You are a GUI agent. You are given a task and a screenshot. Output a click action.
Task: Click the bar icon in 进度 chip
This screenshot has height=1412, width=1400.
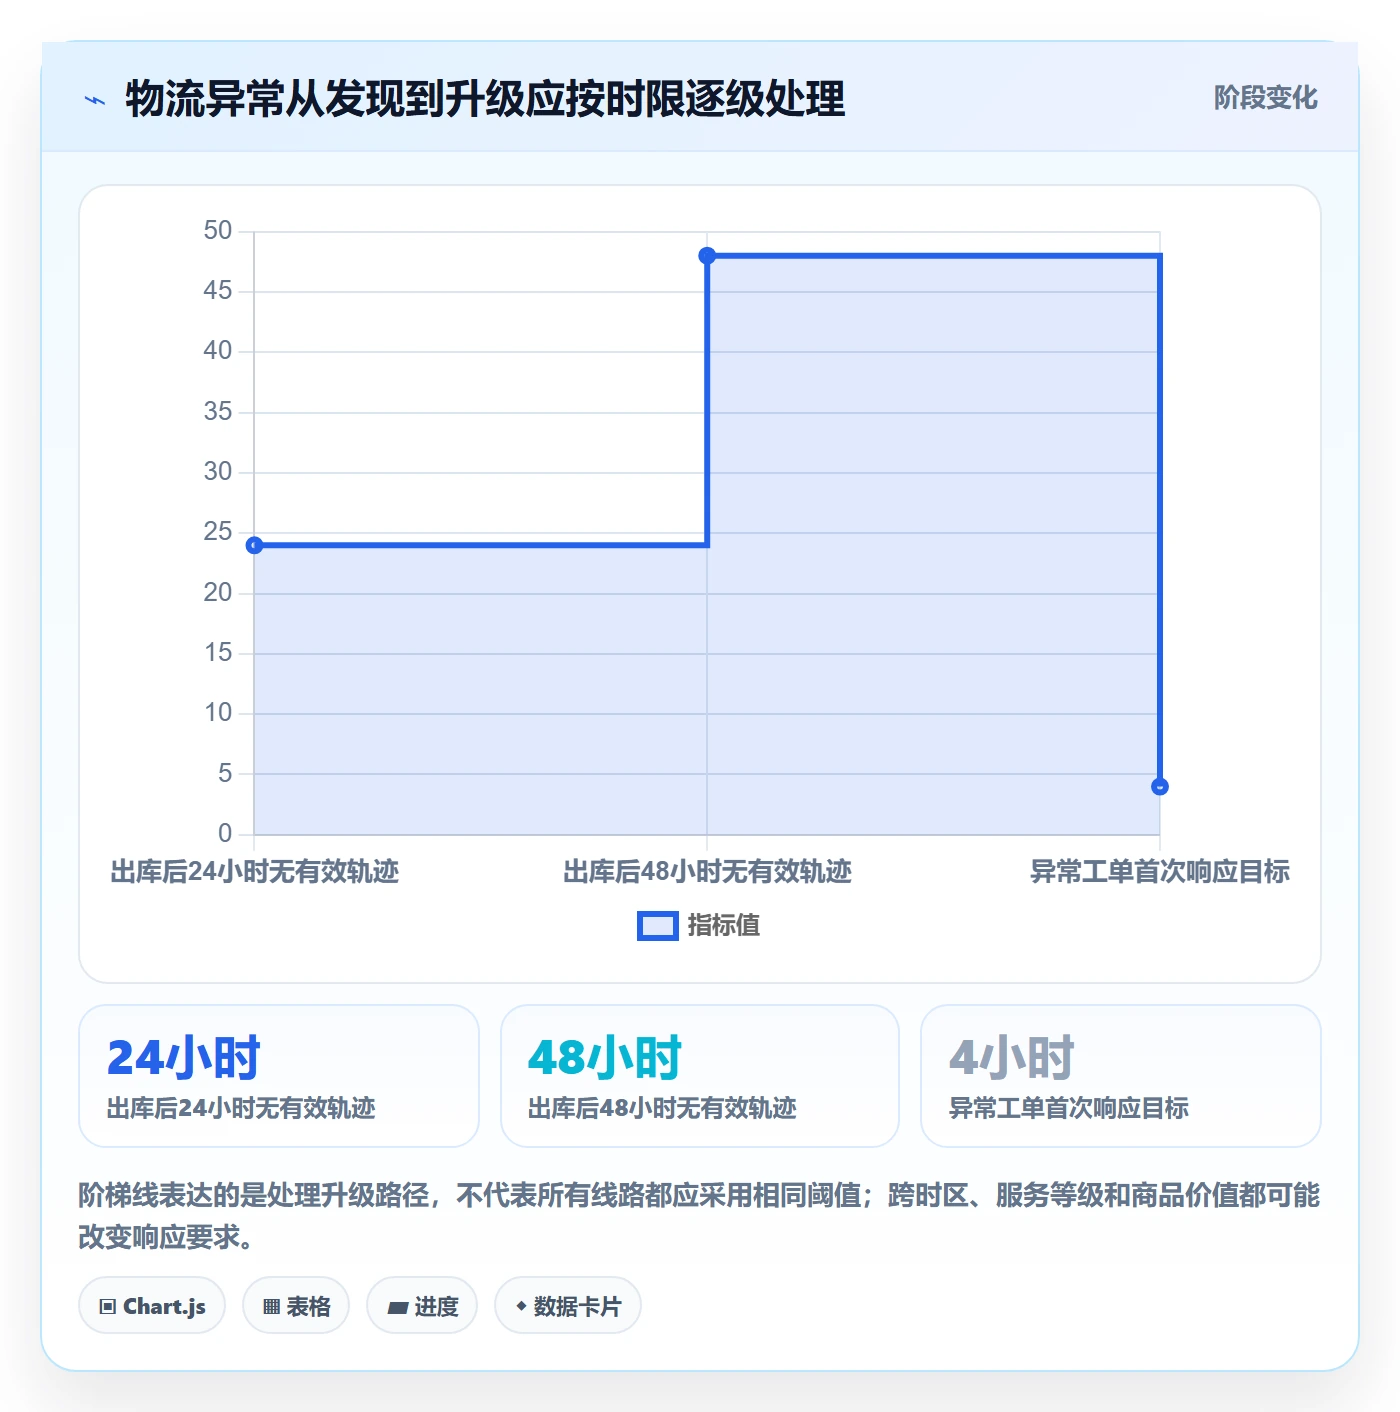click(x=398, y=1307)
